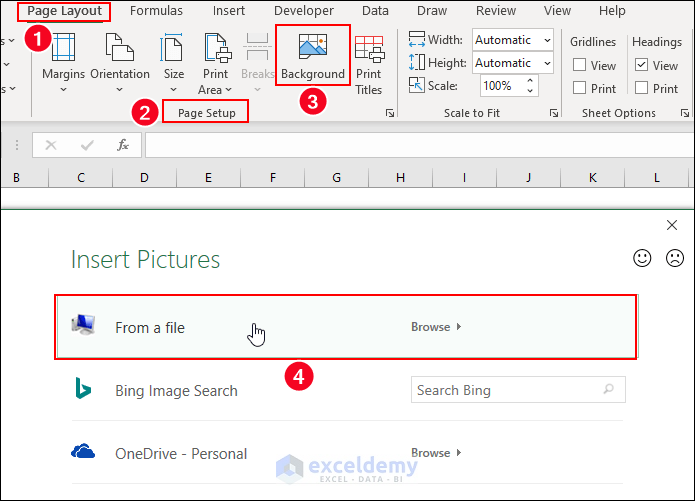This screenshot has width=695, height=501.
Task: Expand the Height dropdown set to Automatic
Action: [547, 63]
